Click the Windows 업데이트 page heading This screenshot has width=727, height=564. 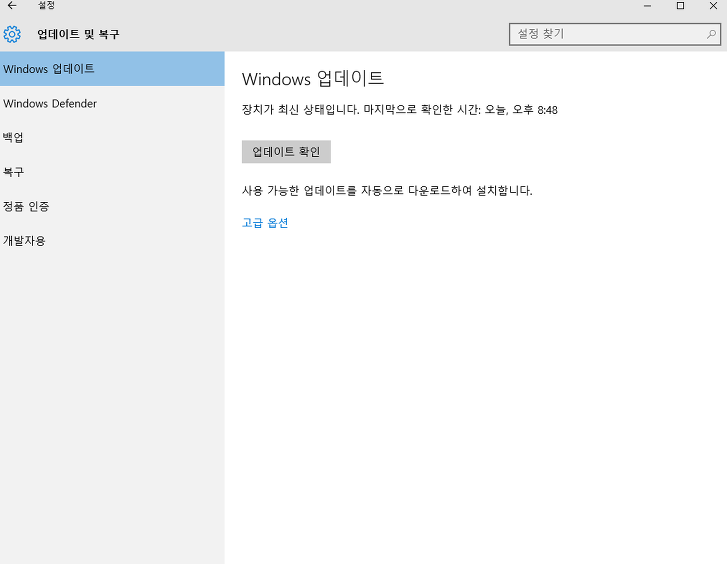click(x=313, y=79)
